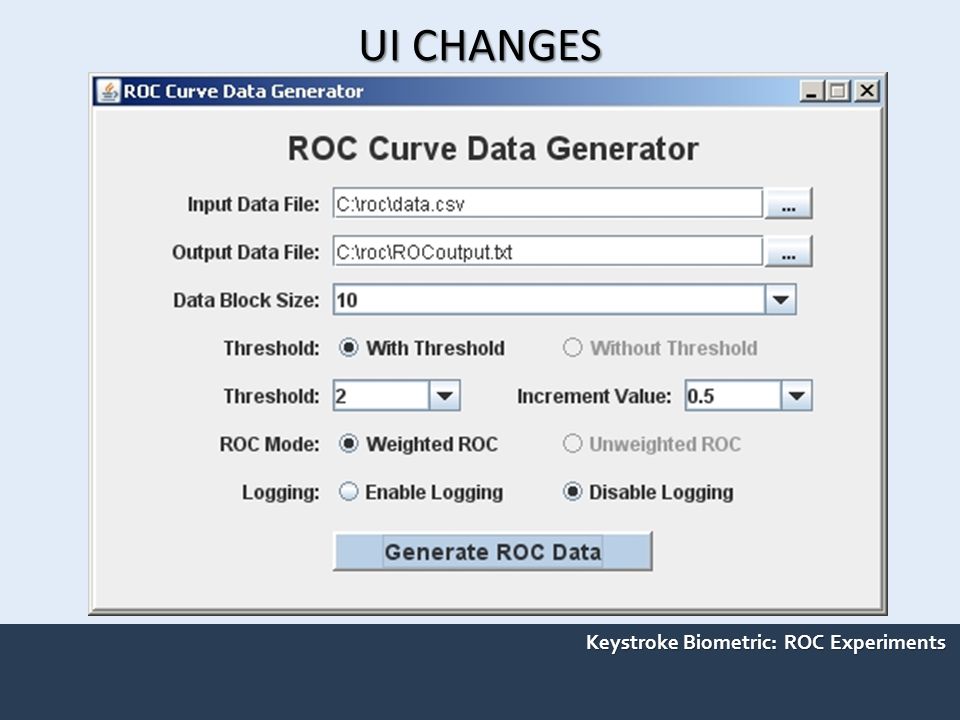The image size is (960, 720).
Task: Click the Output Data File path field
Action: [548, 252]
